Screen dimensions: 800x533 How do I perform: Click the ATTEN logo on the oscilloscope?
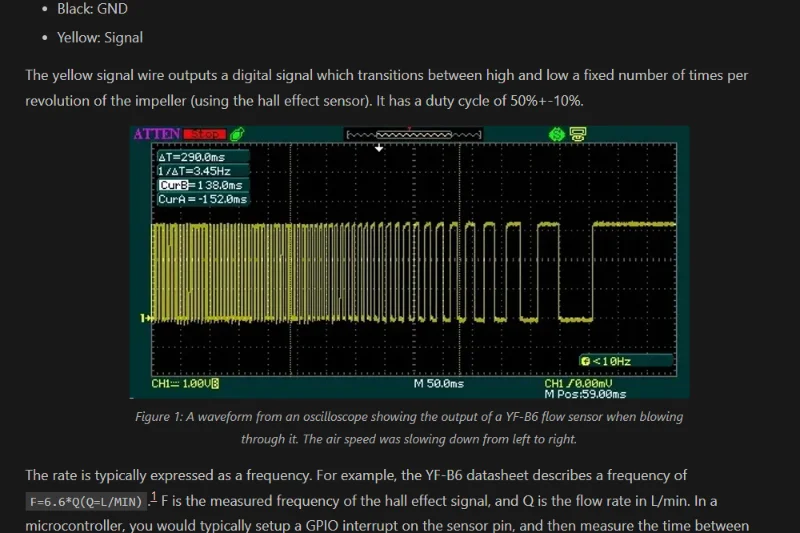(156, 134)
